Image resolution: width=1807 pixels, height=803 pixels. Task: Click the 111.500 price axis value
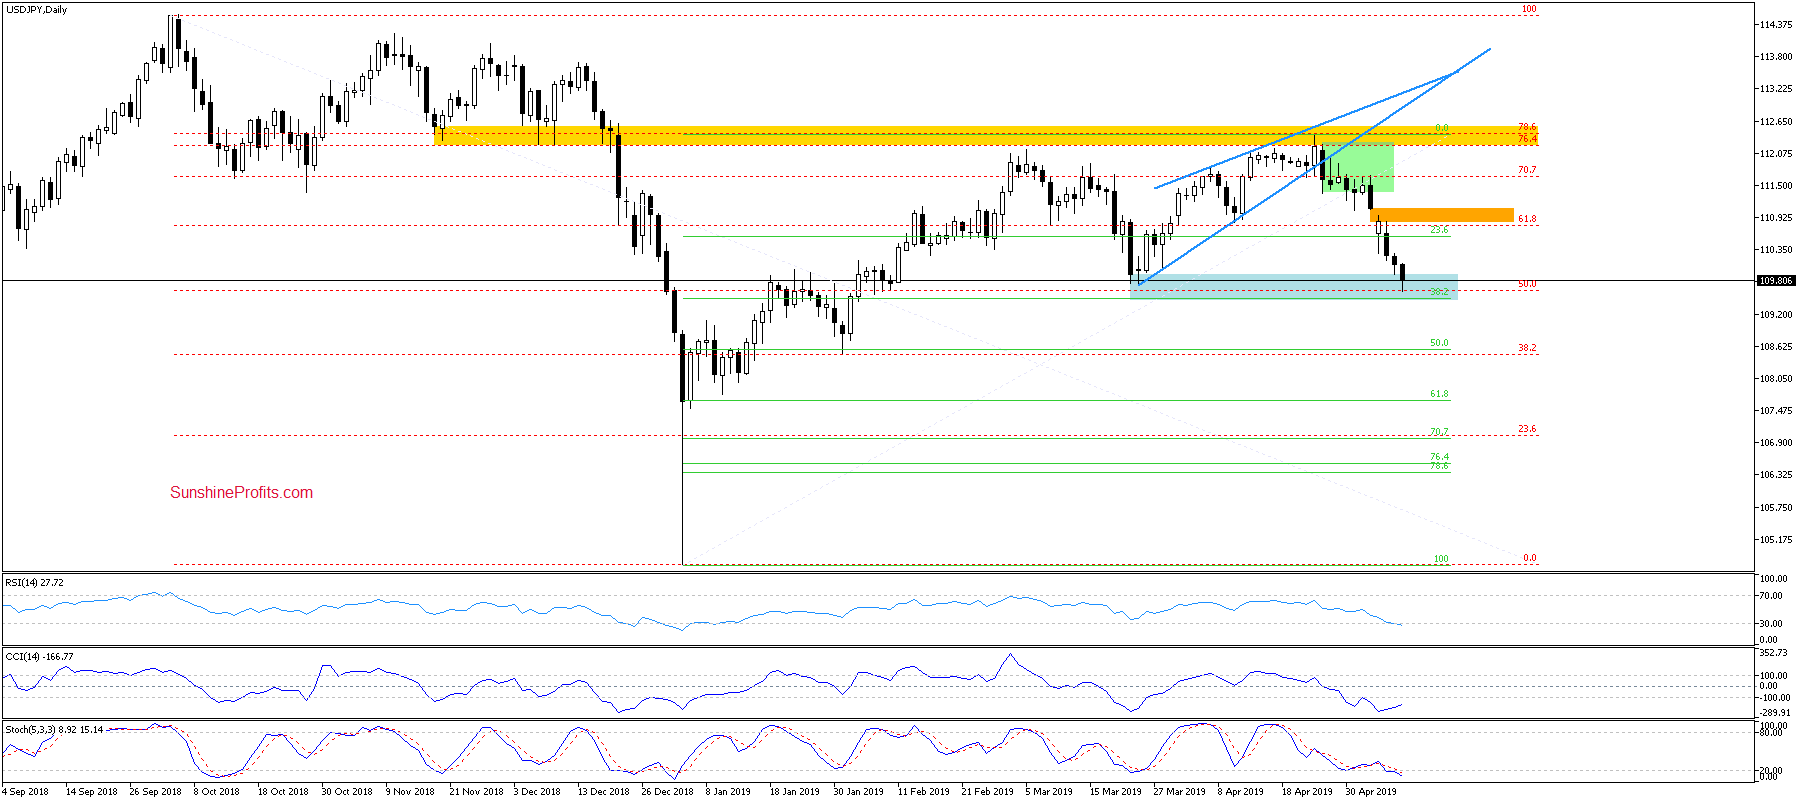(1776, 186)
